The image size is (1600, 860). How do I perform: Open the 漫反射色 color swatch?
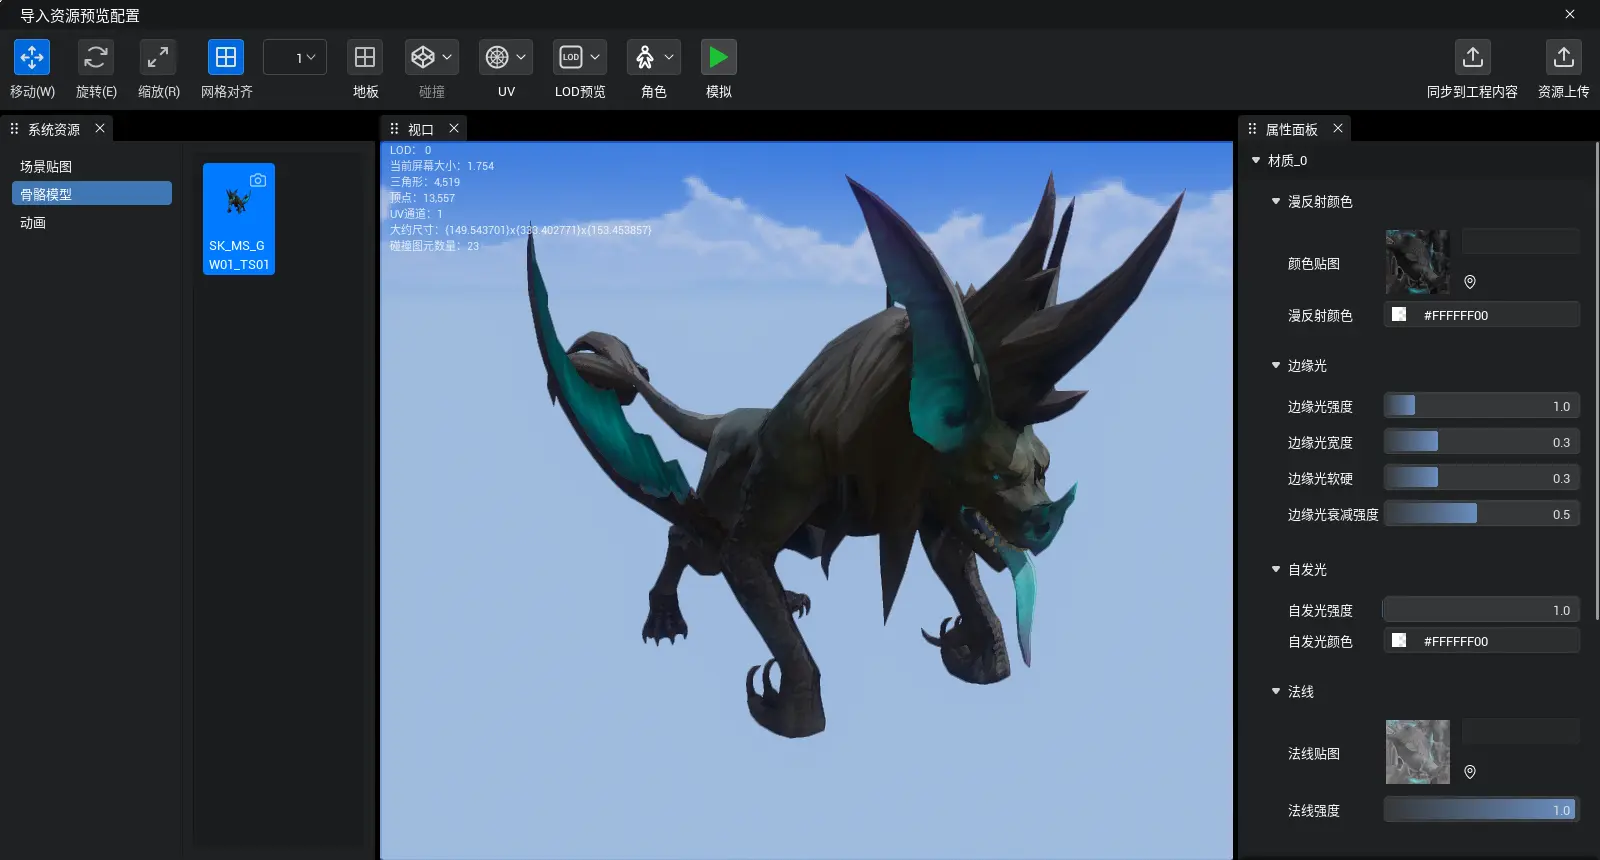[1399, 314]
